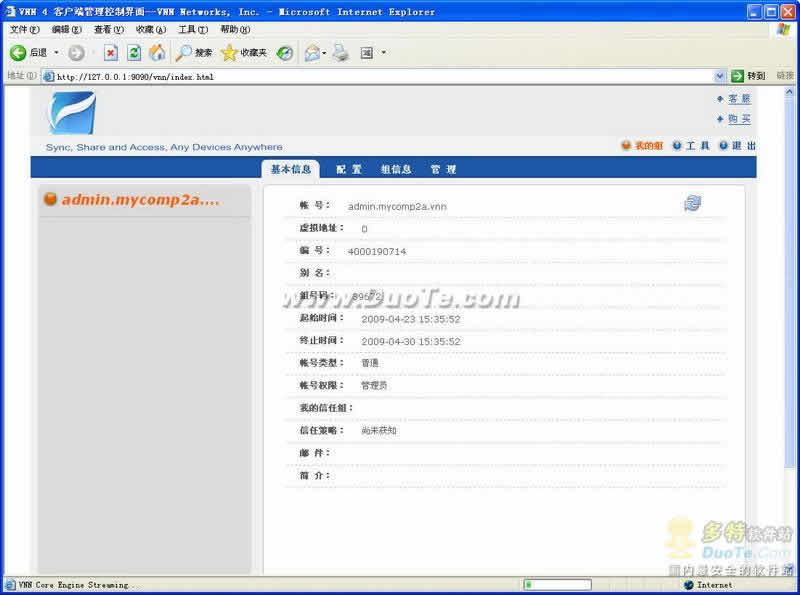Expand the address bar URL dropdown
Image resolution: width=800 pixels, height=595 pixels.
(719, 77)
